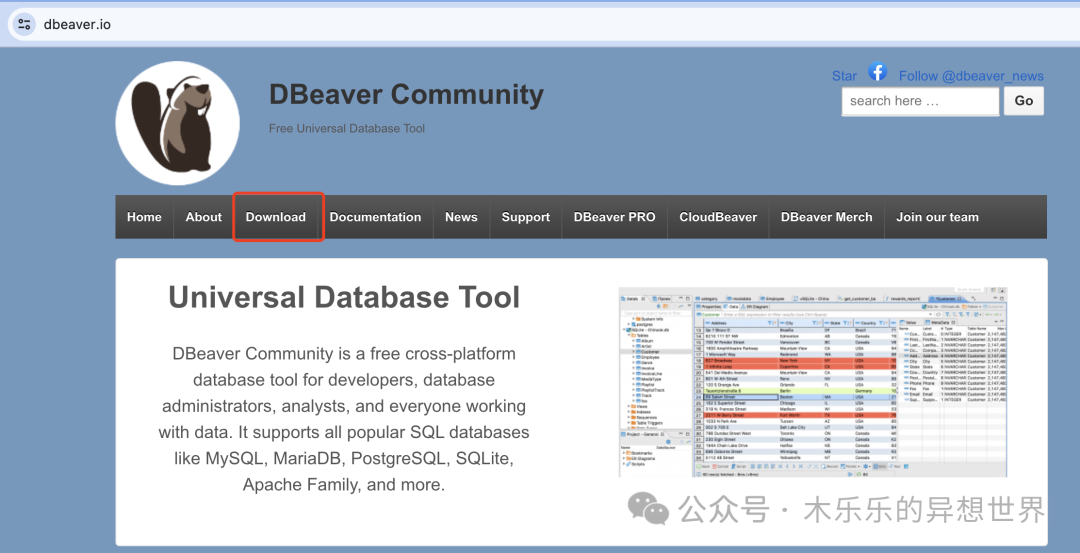The height and width of the screenshot is (553, 1080).
Task: Open the Home menu item
Action: pos(144,217)
